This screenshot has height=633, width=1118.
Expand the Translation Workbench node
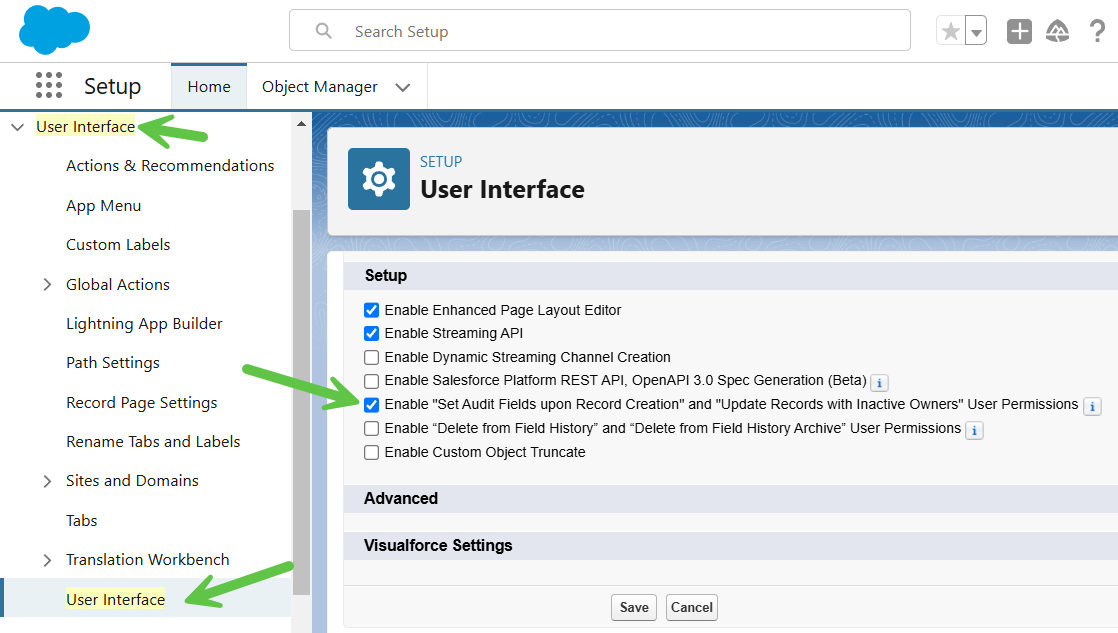tap(47, 560)
